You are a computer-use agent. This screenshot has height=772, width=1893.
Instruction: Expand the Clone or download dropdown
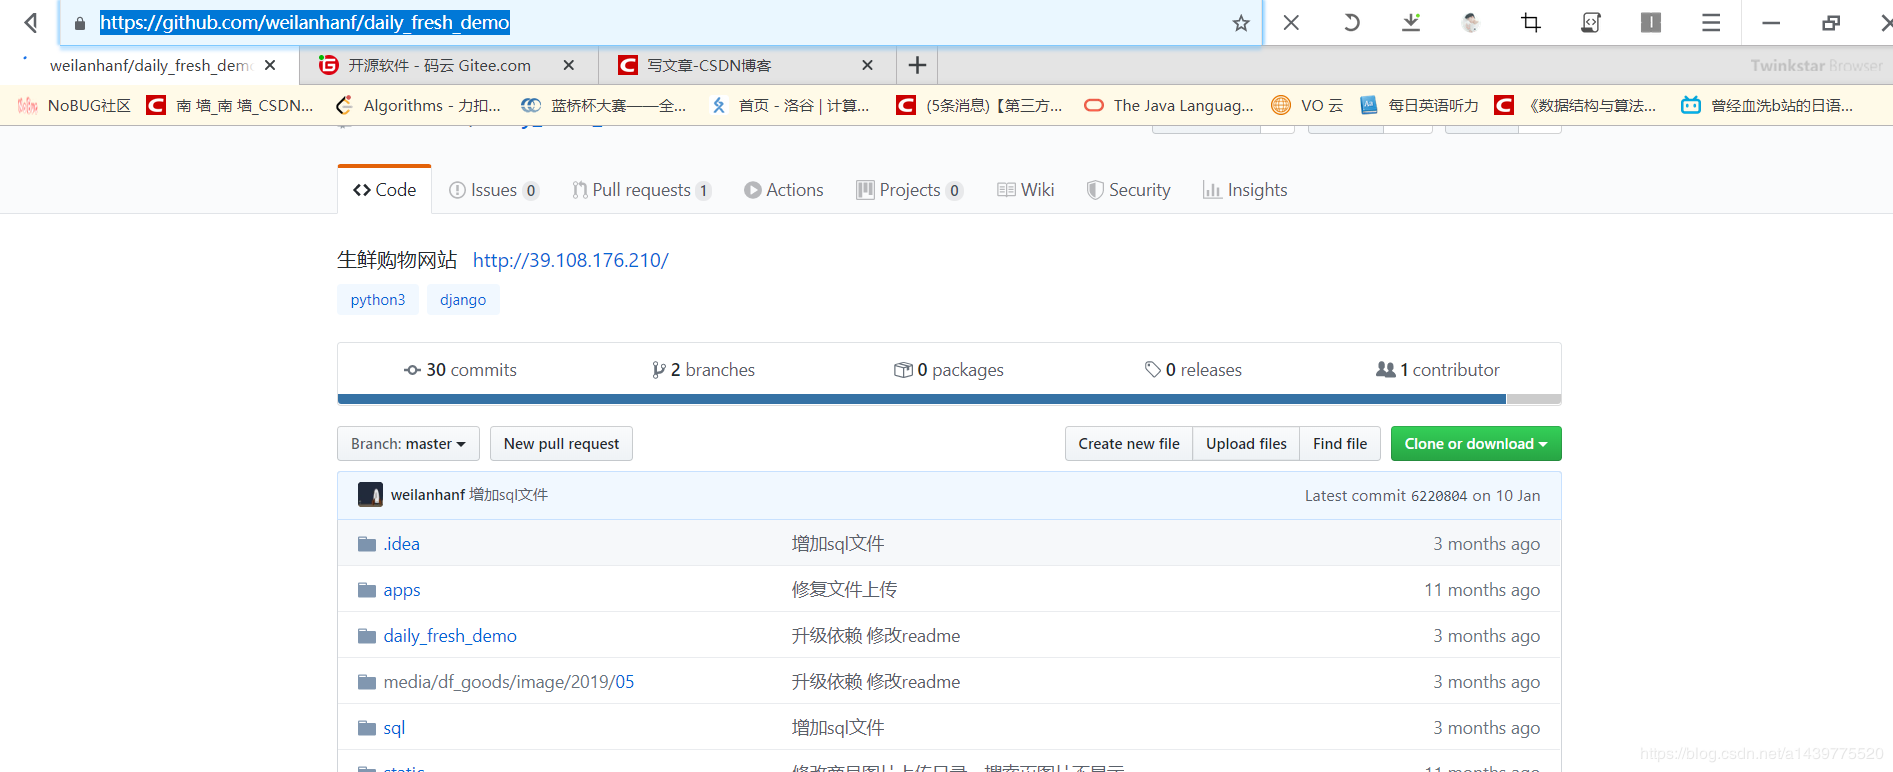(x=1476, y=444)
